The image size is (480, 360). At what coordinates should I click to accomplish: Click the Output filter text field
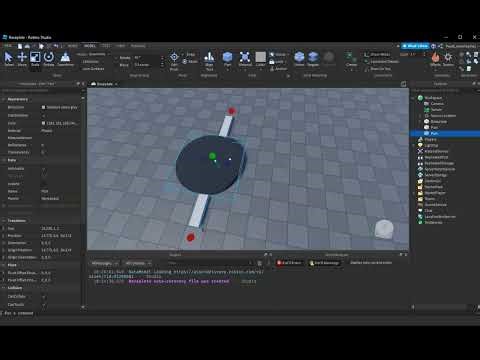(x=208, y=263)
